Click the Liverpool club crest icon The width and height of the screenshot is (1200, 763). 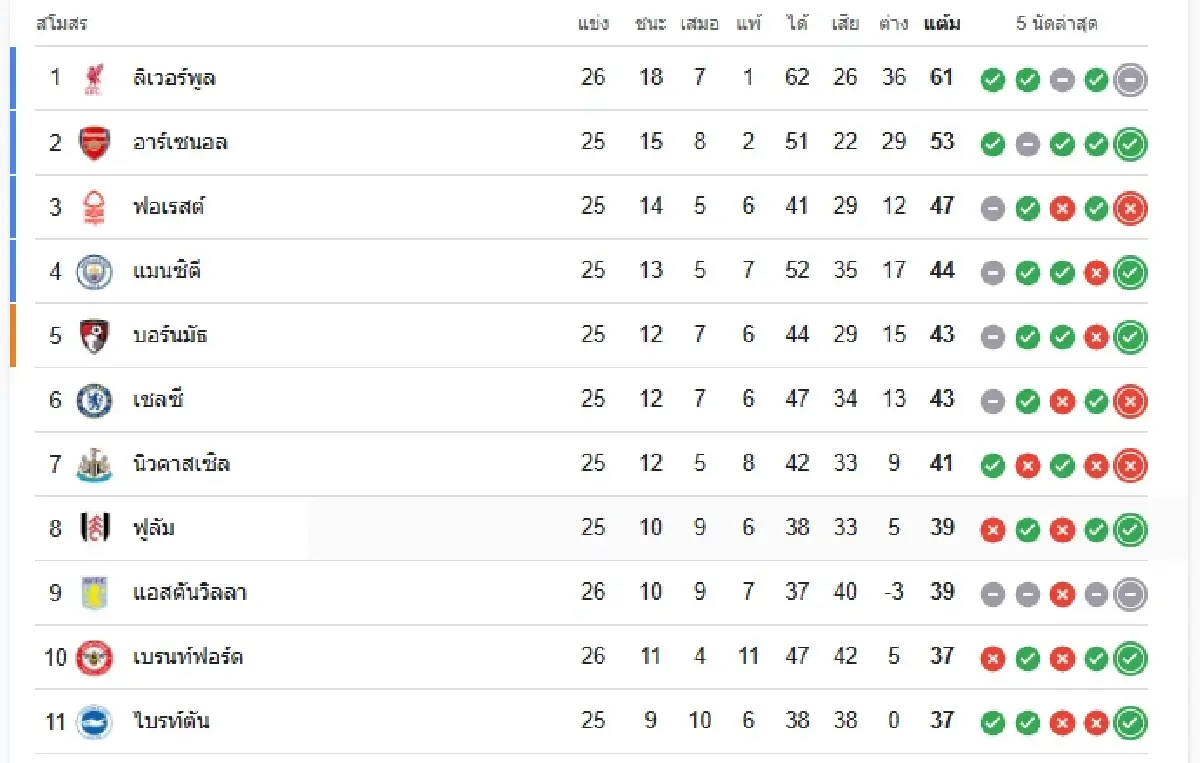coord(94,78)
